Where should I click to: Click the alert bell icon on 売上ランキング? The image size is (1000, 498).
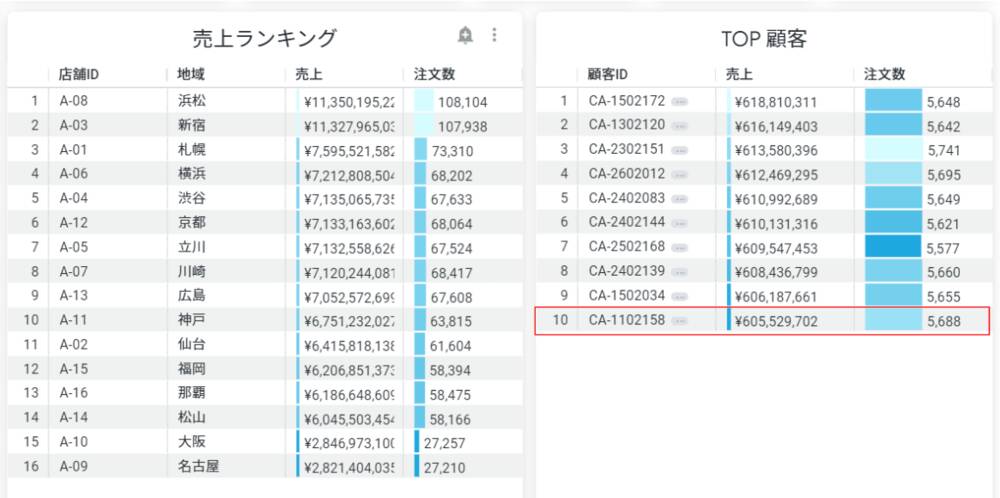[465, 36]
